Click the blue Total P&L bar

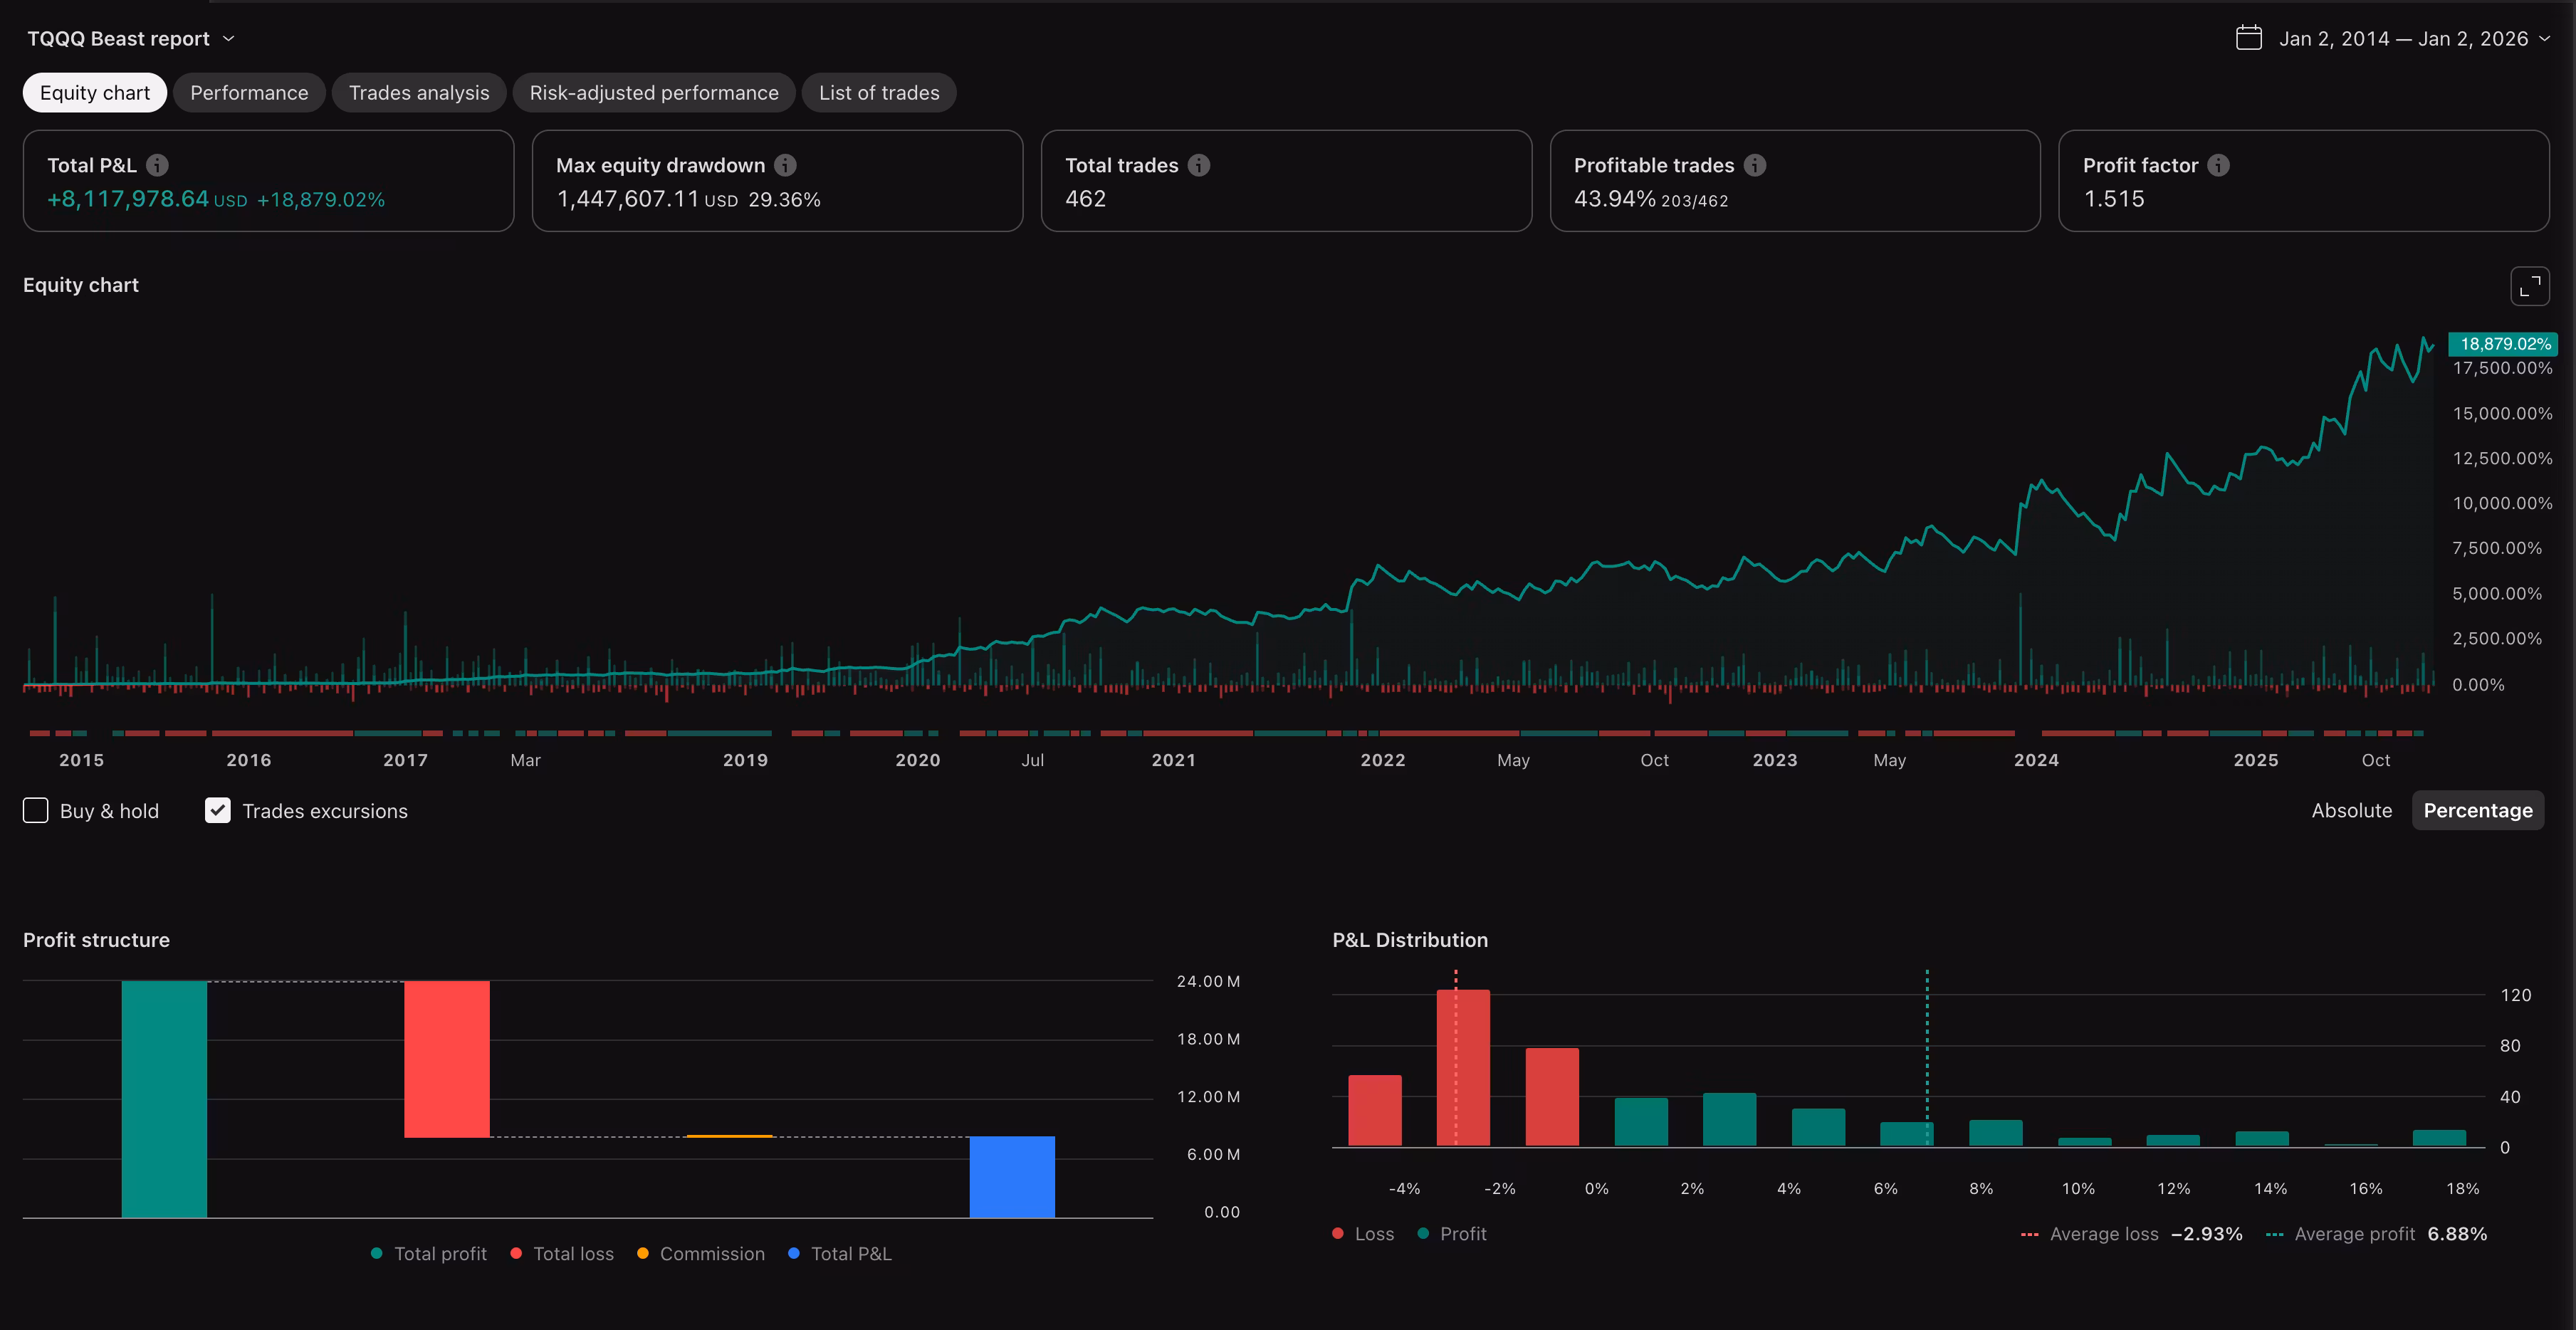1011,1176
